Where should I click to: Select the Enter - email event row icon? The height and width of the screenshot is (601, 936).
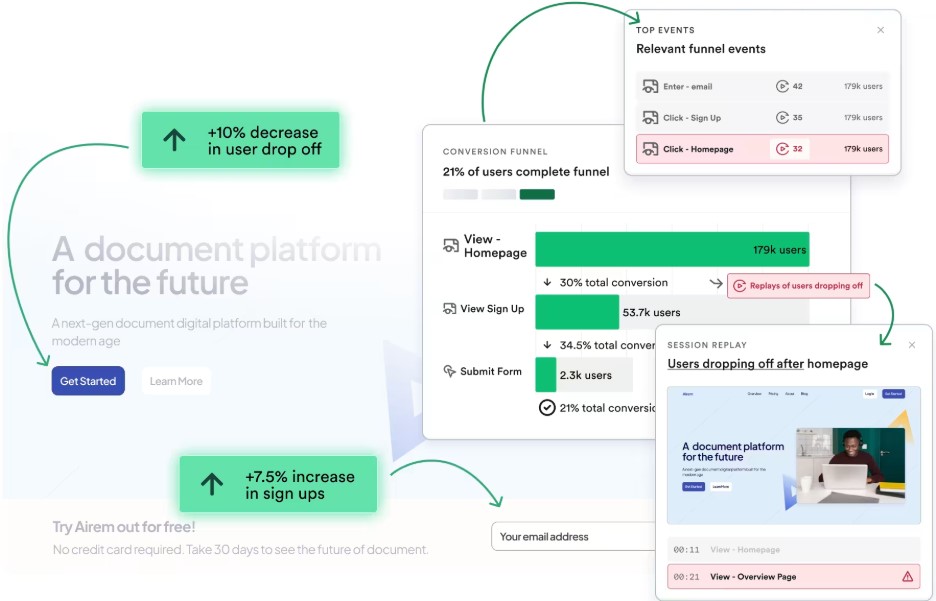(x=650, y=87)
